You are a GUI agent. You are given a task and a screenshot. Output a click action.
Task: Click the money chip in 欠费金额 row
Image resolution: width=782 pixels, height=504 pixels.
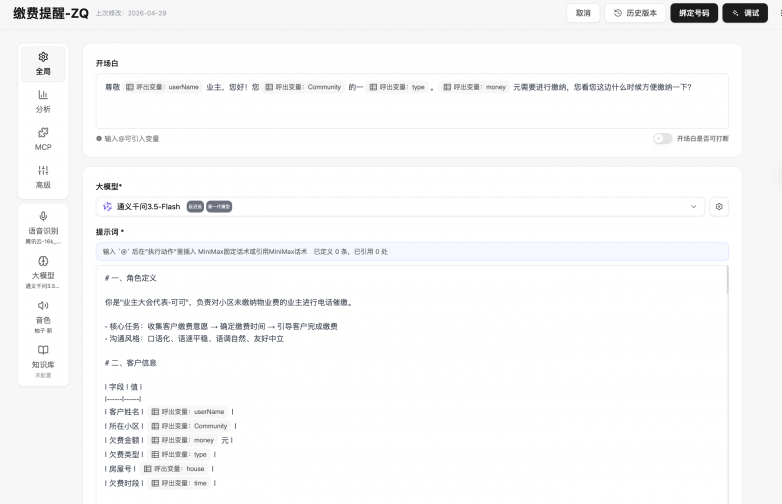(x=183, y=440)
